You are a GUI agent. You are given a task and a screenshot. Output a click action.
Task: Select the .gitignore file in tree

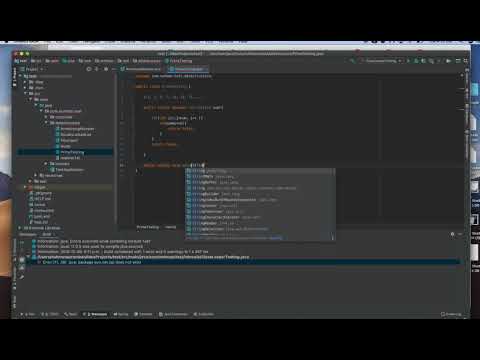pyautogui.click(x=41, y=193)
